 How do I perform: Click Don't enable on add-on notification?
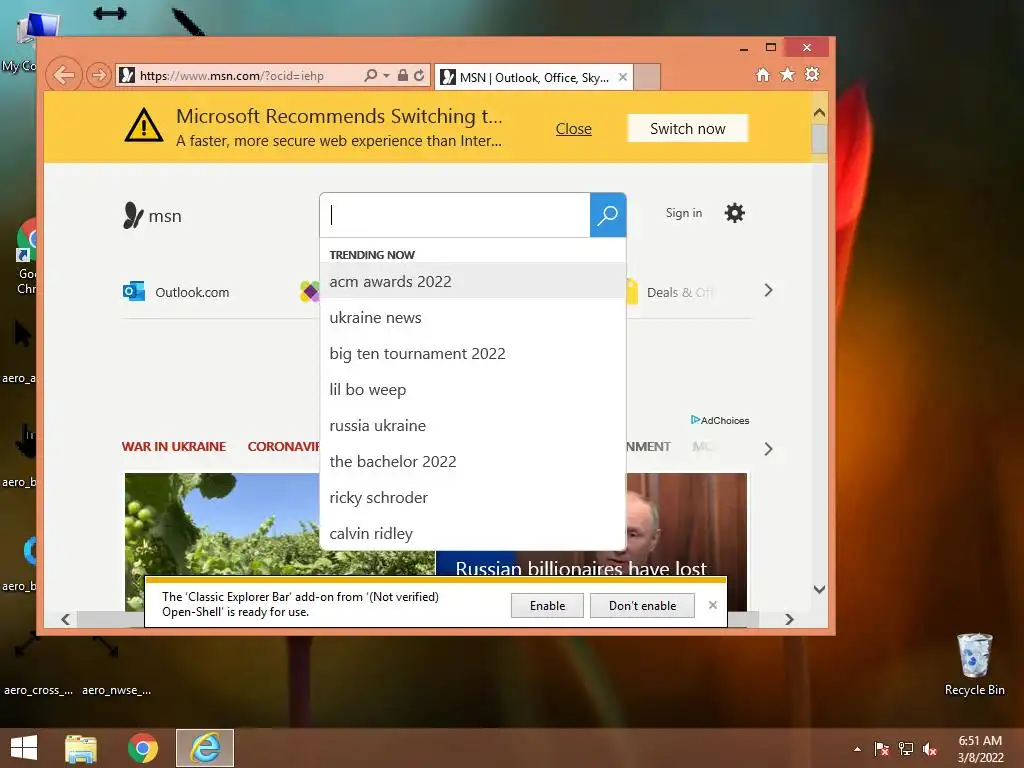coord(642,605)
